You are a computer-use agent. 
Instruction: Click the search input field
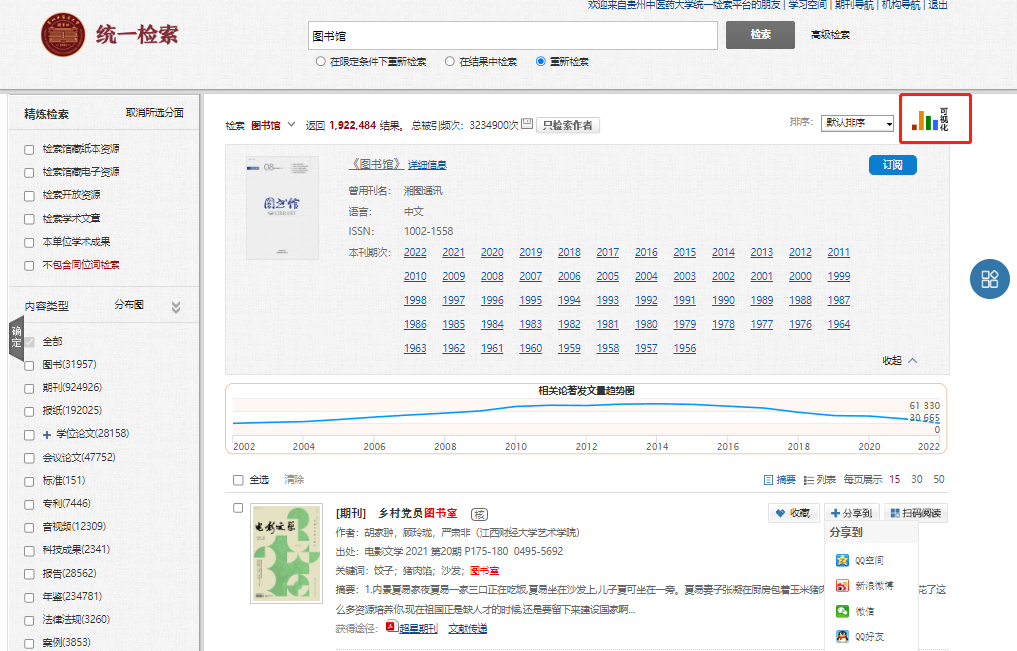pyautogui.click(x=512, y=35)
